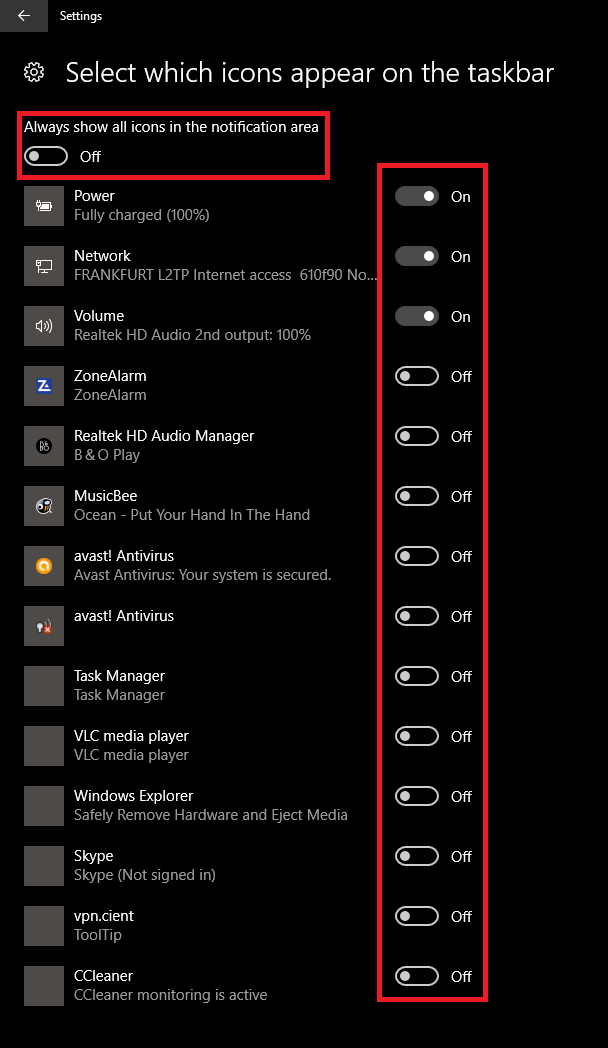Click 'Select which icons appear on the taskbar' heading
The image size is (608, 1048).
[x=310, y=73]
